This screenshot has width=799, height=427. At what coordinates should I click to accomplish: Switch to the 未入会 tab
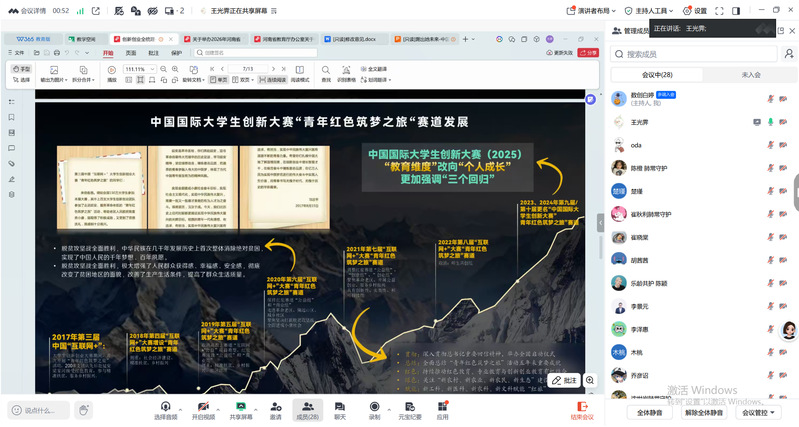click(x=751, y=75)
